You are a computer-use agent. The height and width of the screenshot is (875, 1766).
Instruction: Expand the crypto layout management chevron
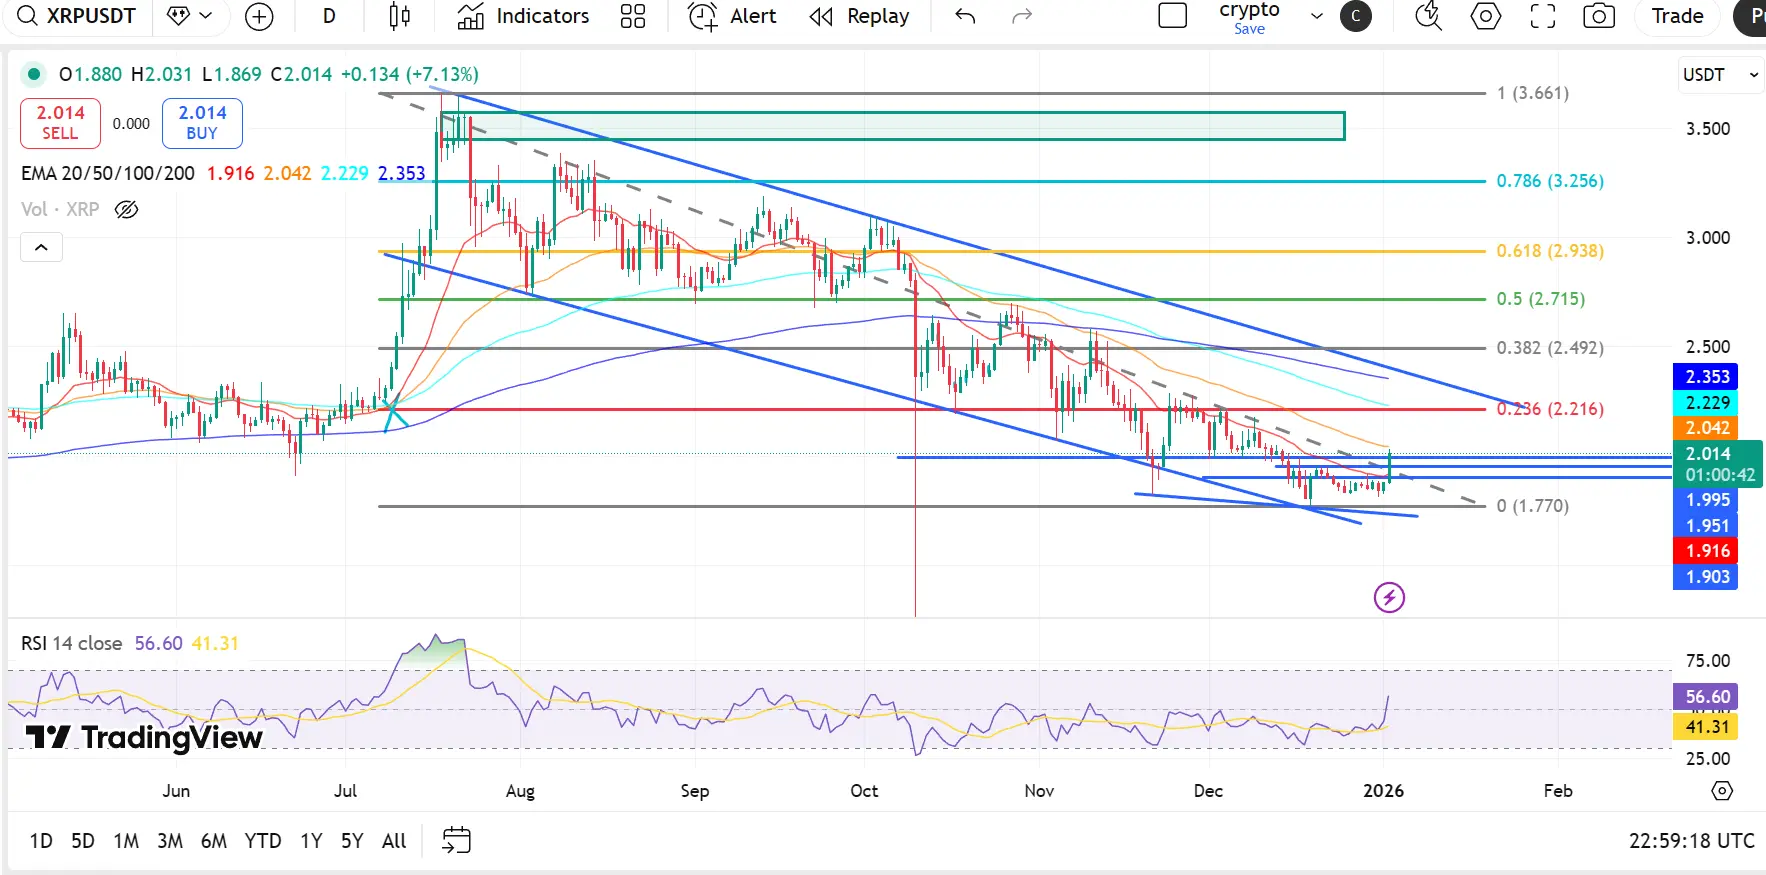tap(1317, 16)
